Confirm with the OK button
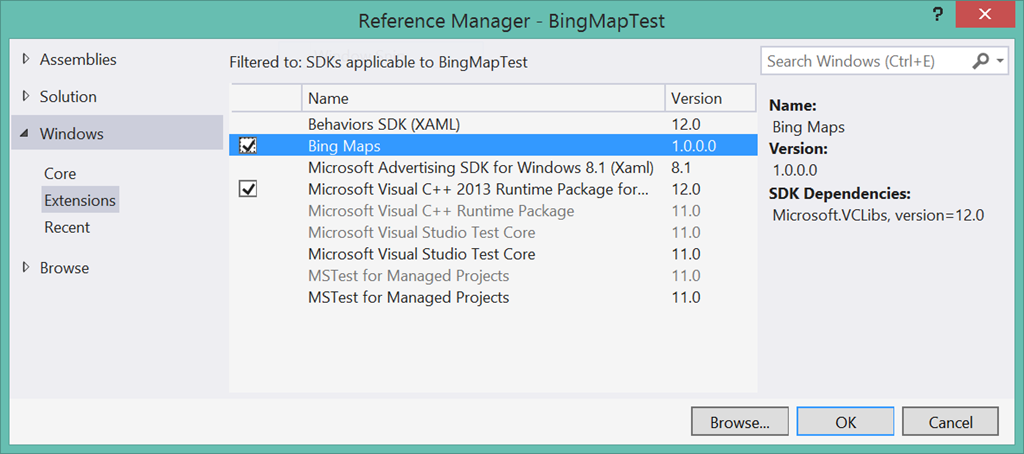This screenshot has height=454, width=1024. [x=846, y=422]
